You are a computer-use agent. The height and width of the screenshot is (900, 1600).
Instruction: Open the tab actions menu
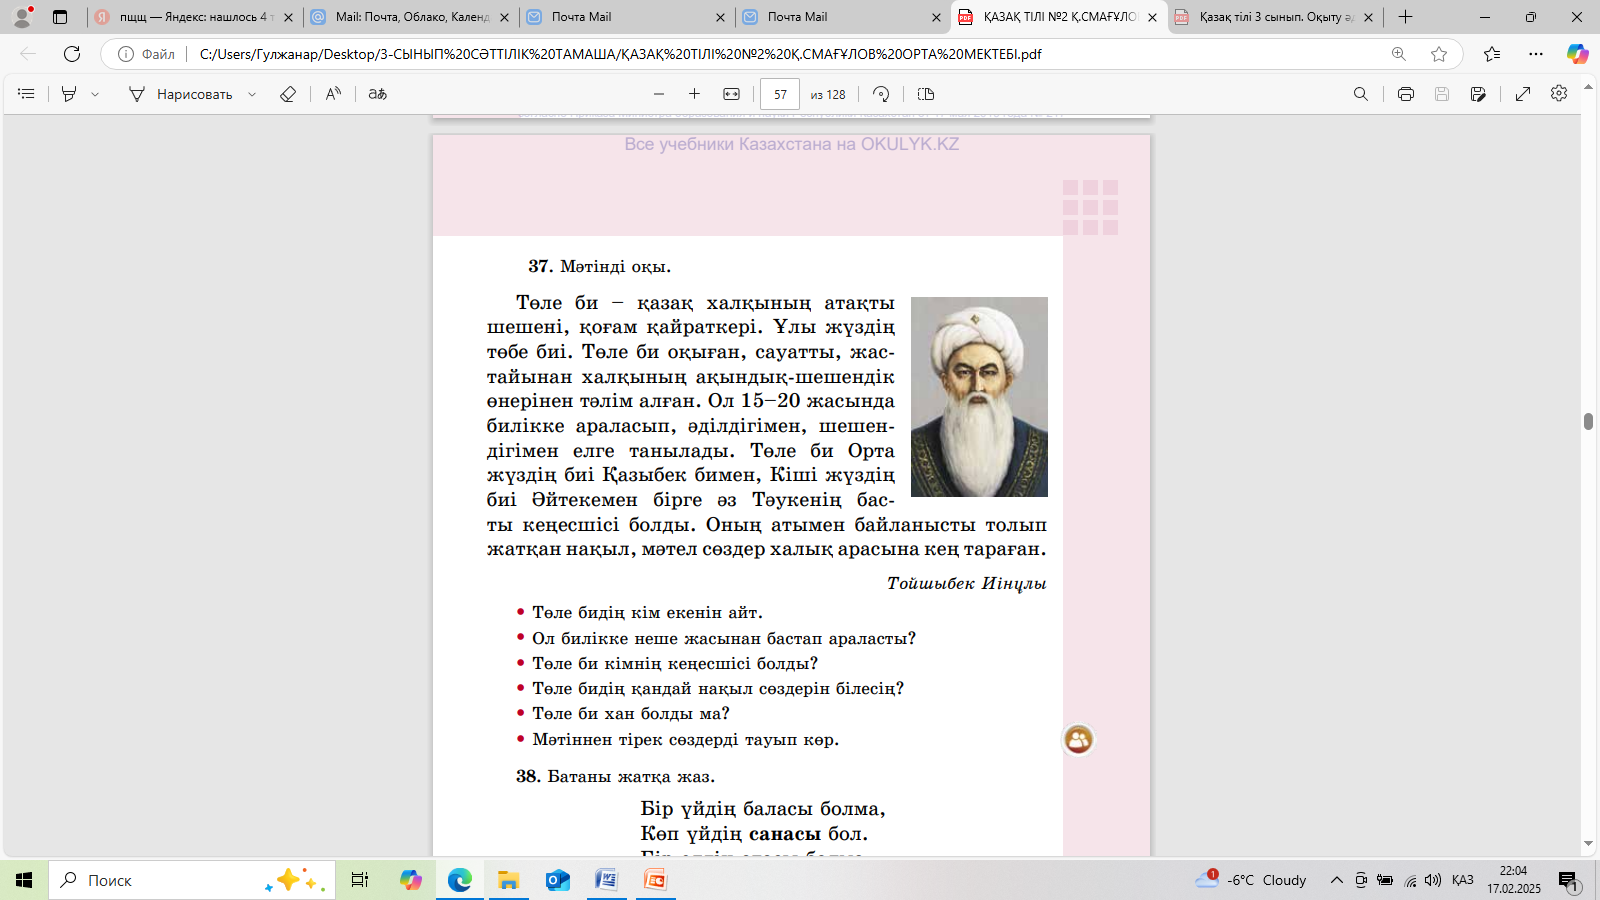[x=60, y=17]
